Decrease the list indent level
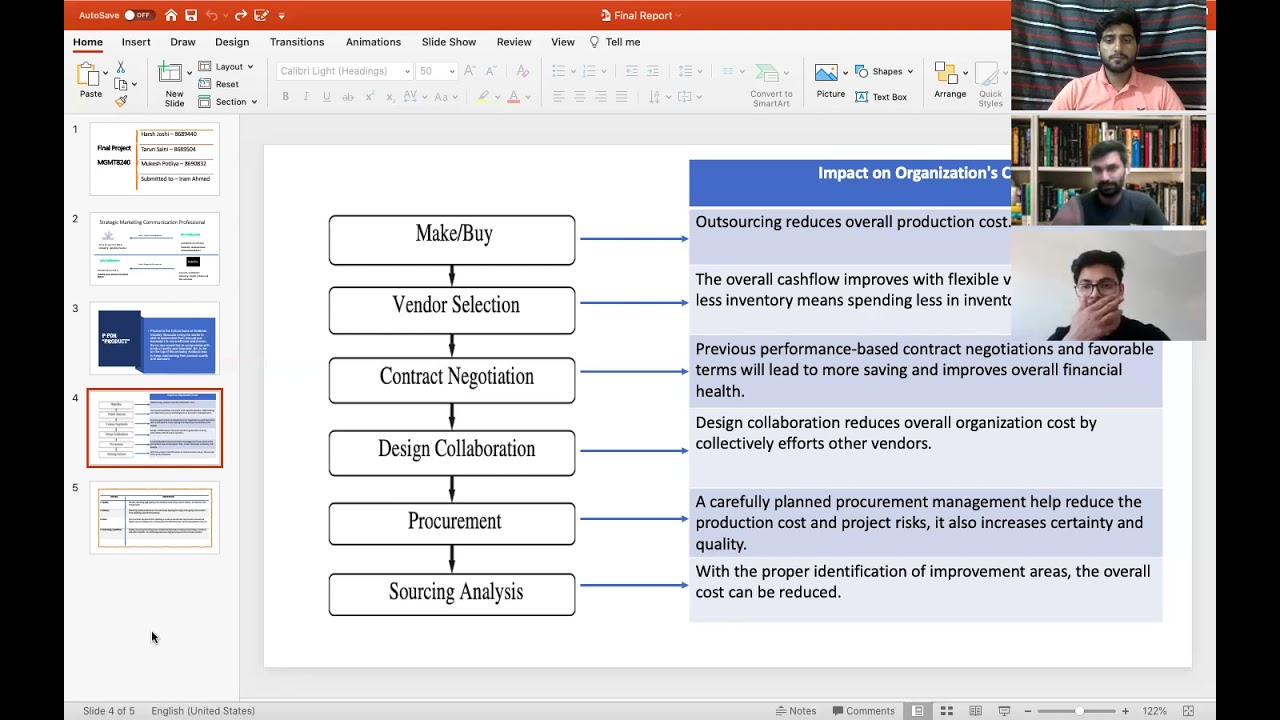The image size is (1280, 720). pyautogui.click(x=631, y=71)
